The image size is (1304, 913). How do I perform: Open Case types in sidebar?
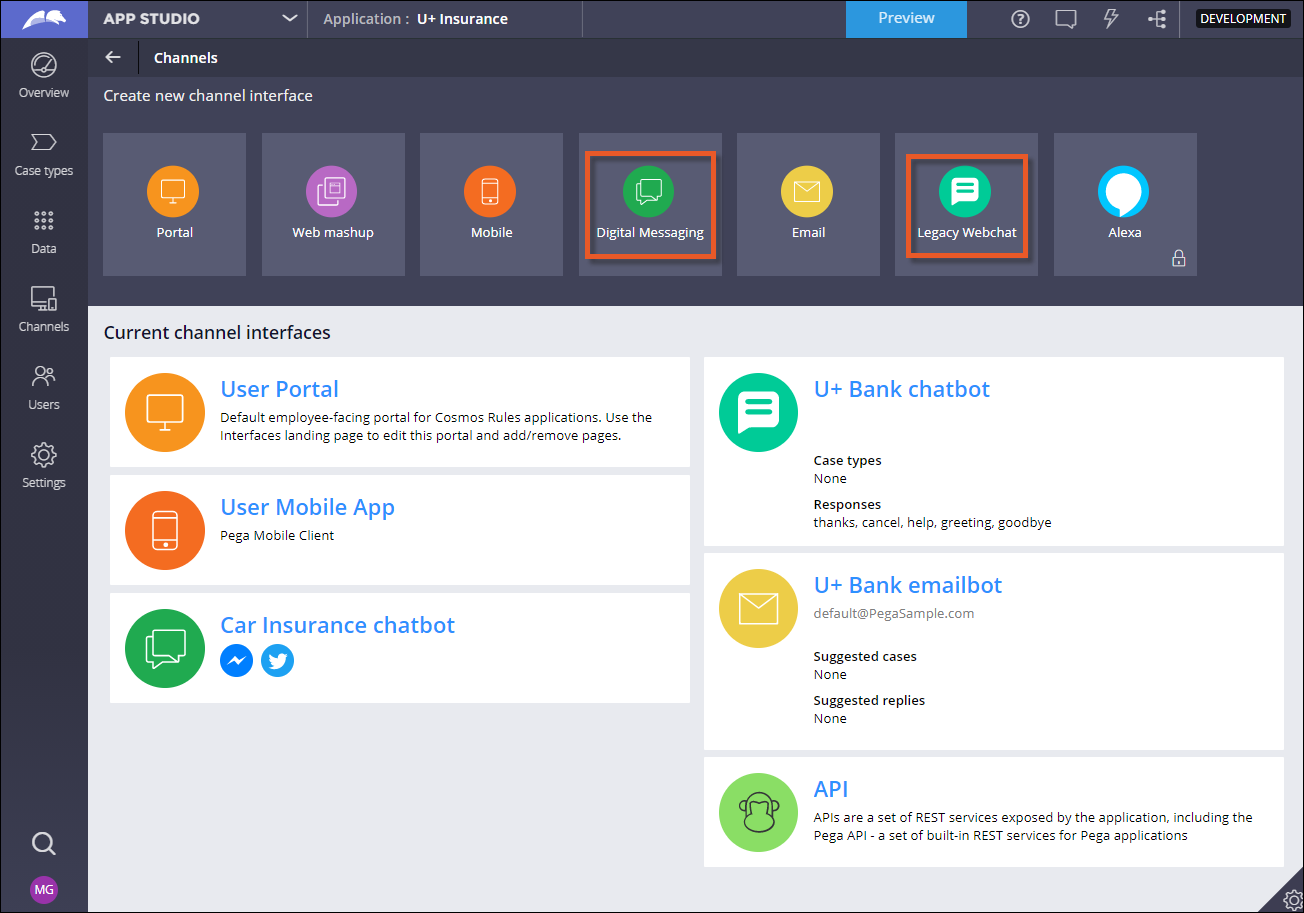tap(43, 154)
